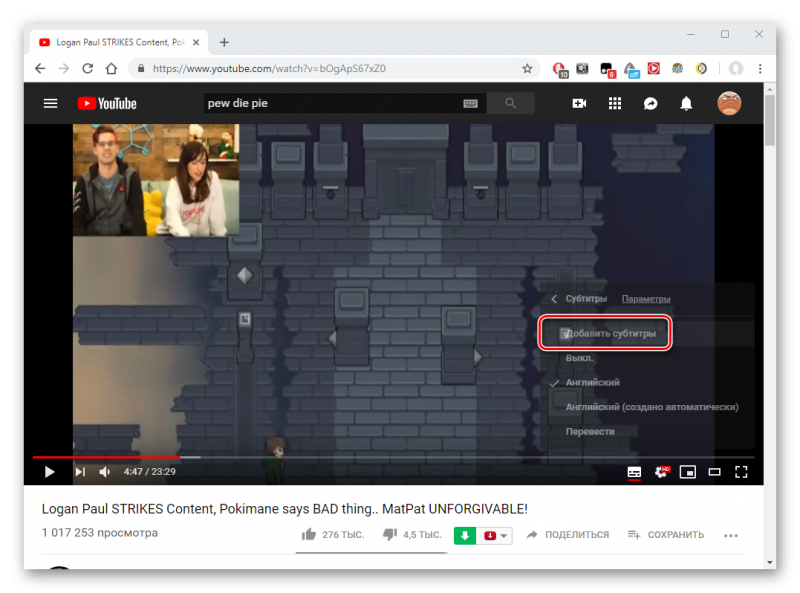Viewport: 800px width, 593px height.
Task: Go forward in browser history
Action: coord(64,68)
